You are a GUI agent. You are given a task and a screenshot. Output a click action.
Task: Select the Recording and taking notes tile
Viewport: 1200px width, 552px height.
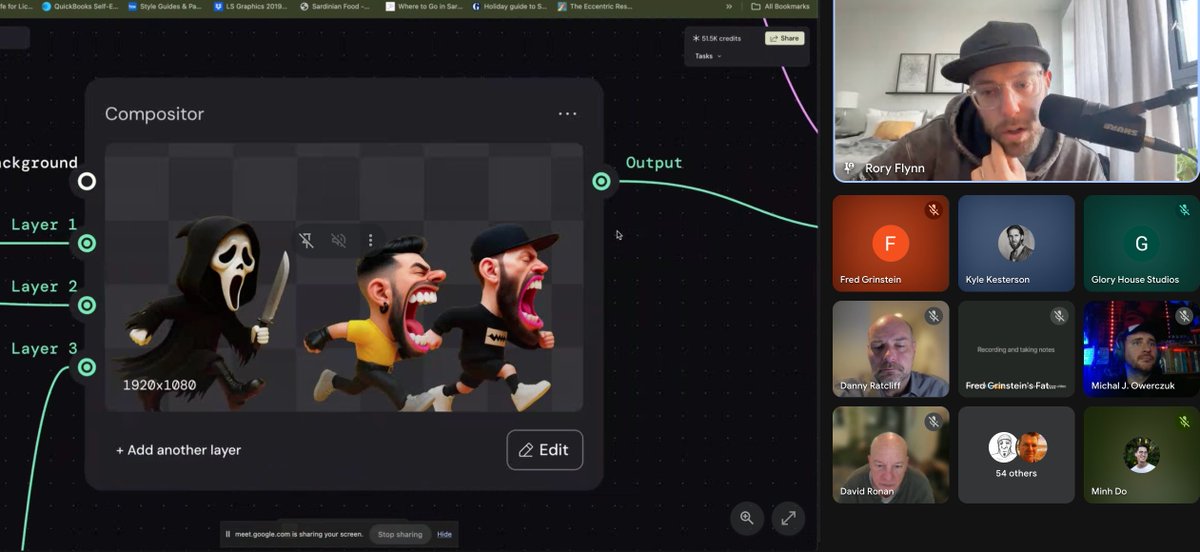(1016, 349)
